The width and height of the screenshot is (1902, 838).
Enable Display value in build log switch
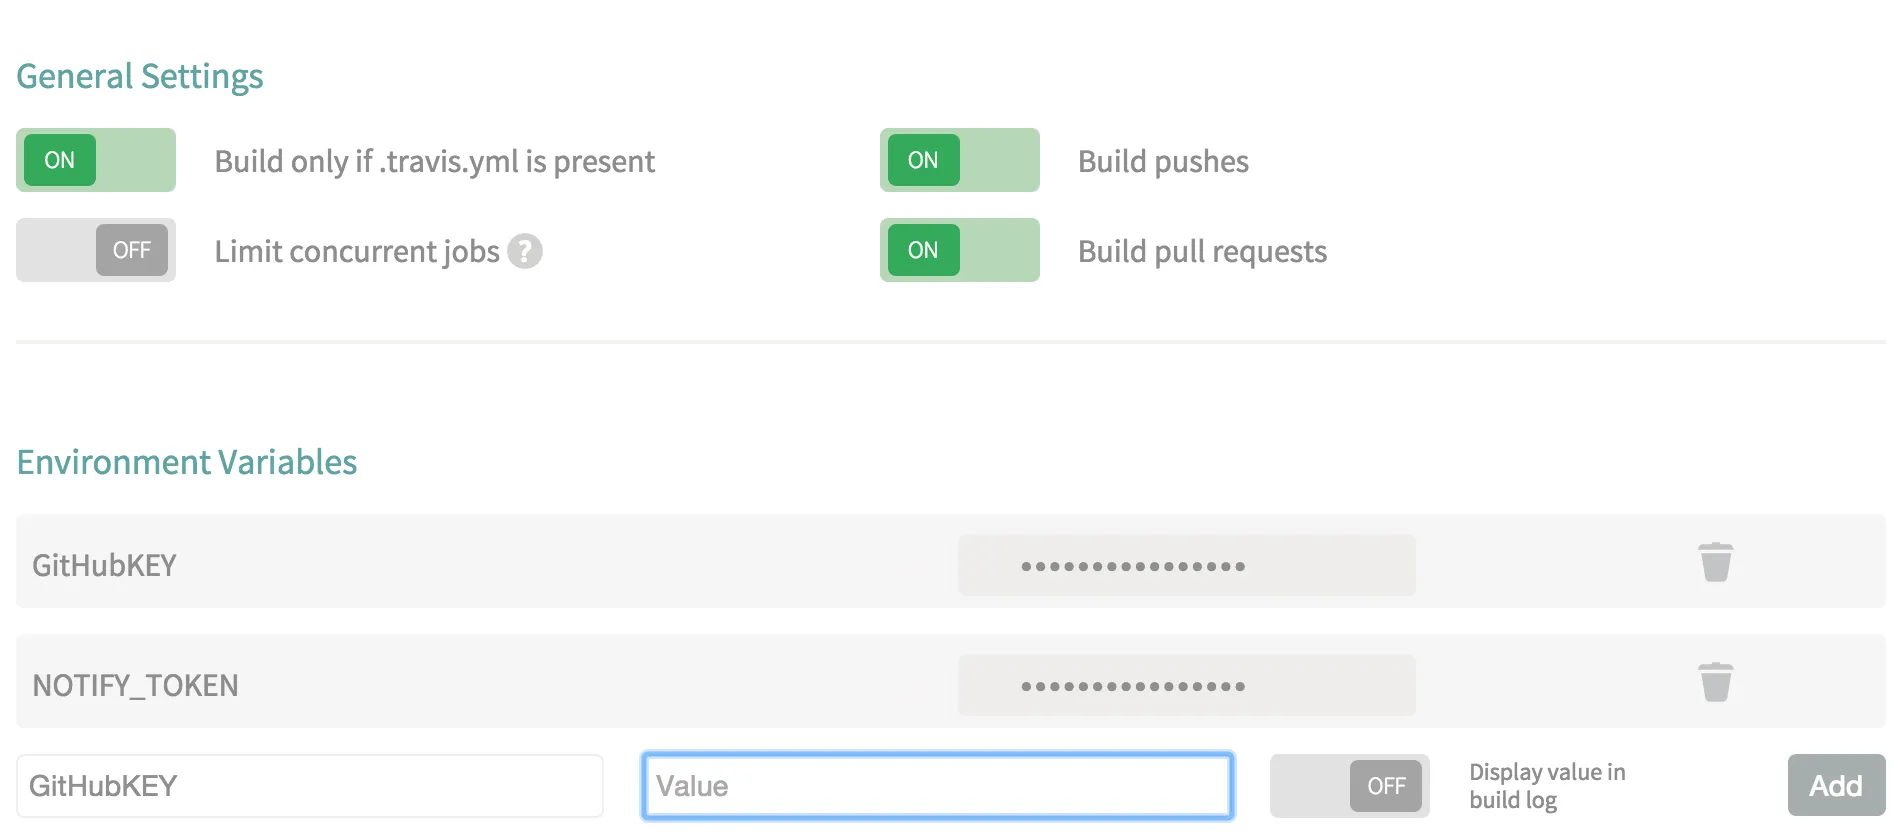pos(1349,786)
